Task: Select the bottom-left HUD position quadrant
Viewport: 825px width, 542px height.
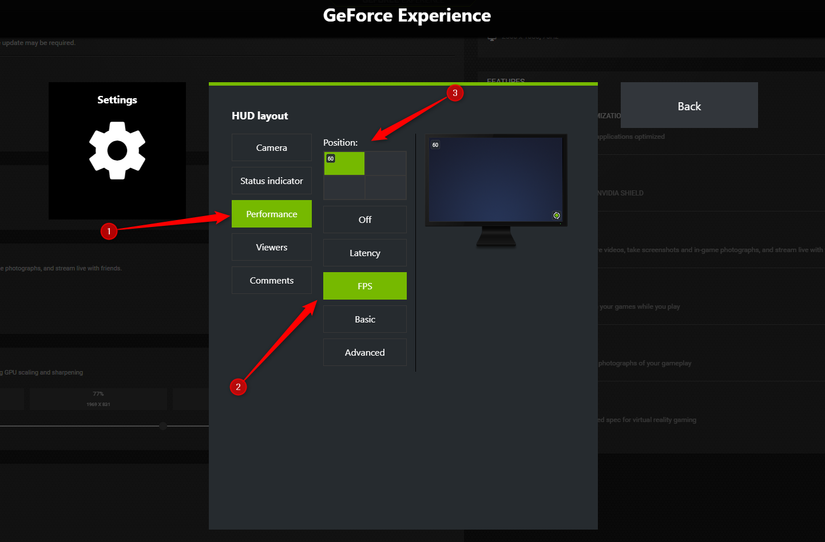Action: [344, 187]
